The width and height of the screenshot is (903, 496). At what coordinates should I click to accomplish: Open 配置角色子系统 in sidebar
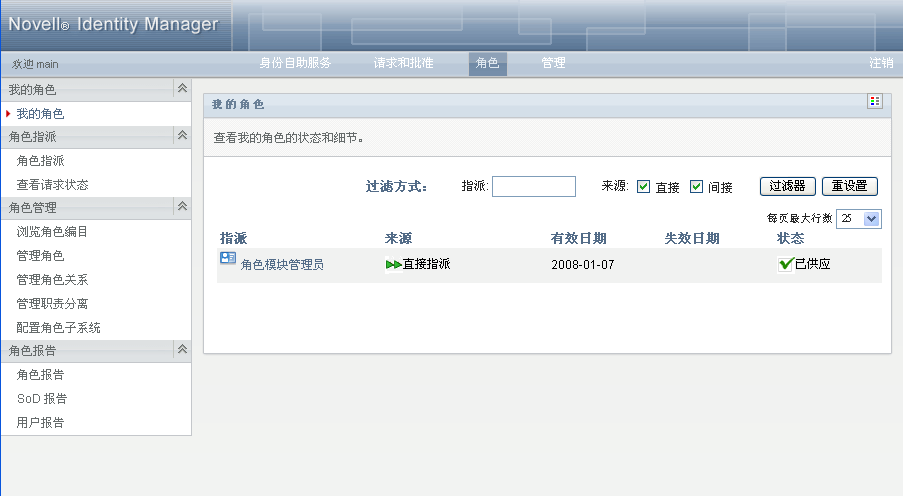(59, 328)
